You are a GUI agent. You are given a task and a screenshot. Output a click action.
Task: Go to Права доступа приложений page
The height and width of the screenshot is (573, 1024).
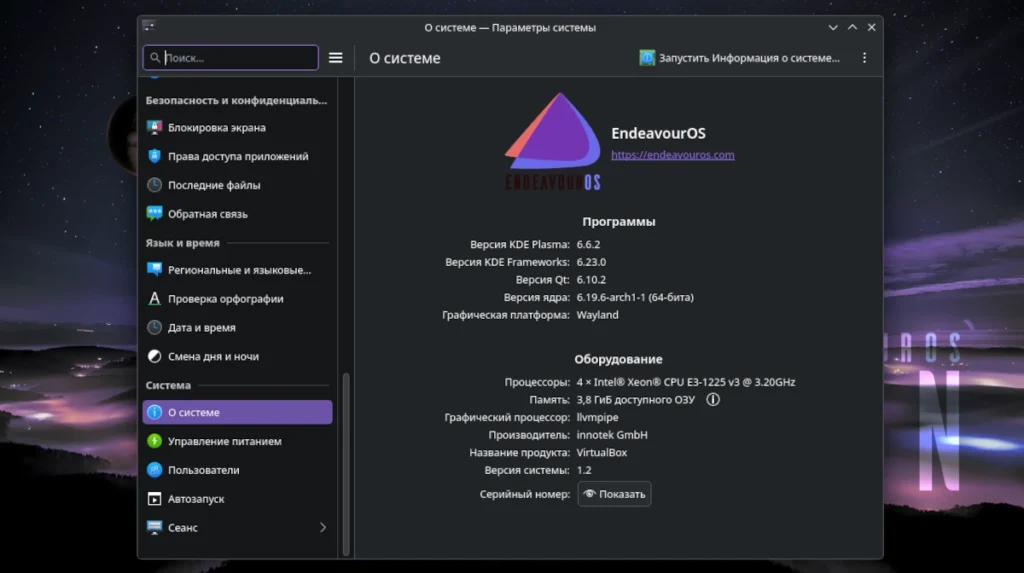pyautogui.click(x=237, y=156)
